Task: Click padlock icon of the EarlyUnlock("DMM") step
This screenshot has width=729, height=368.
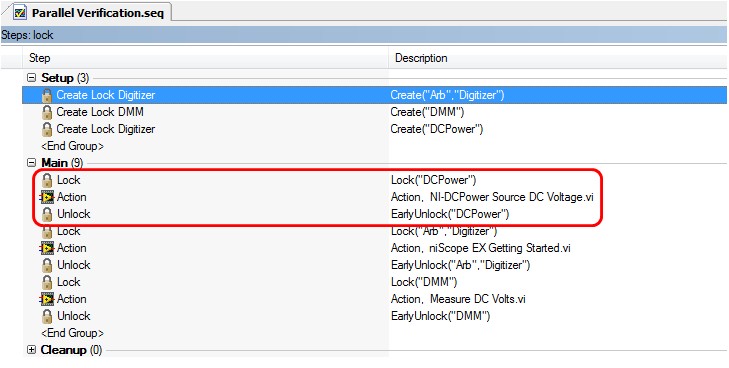Action: tap(47, 316)
